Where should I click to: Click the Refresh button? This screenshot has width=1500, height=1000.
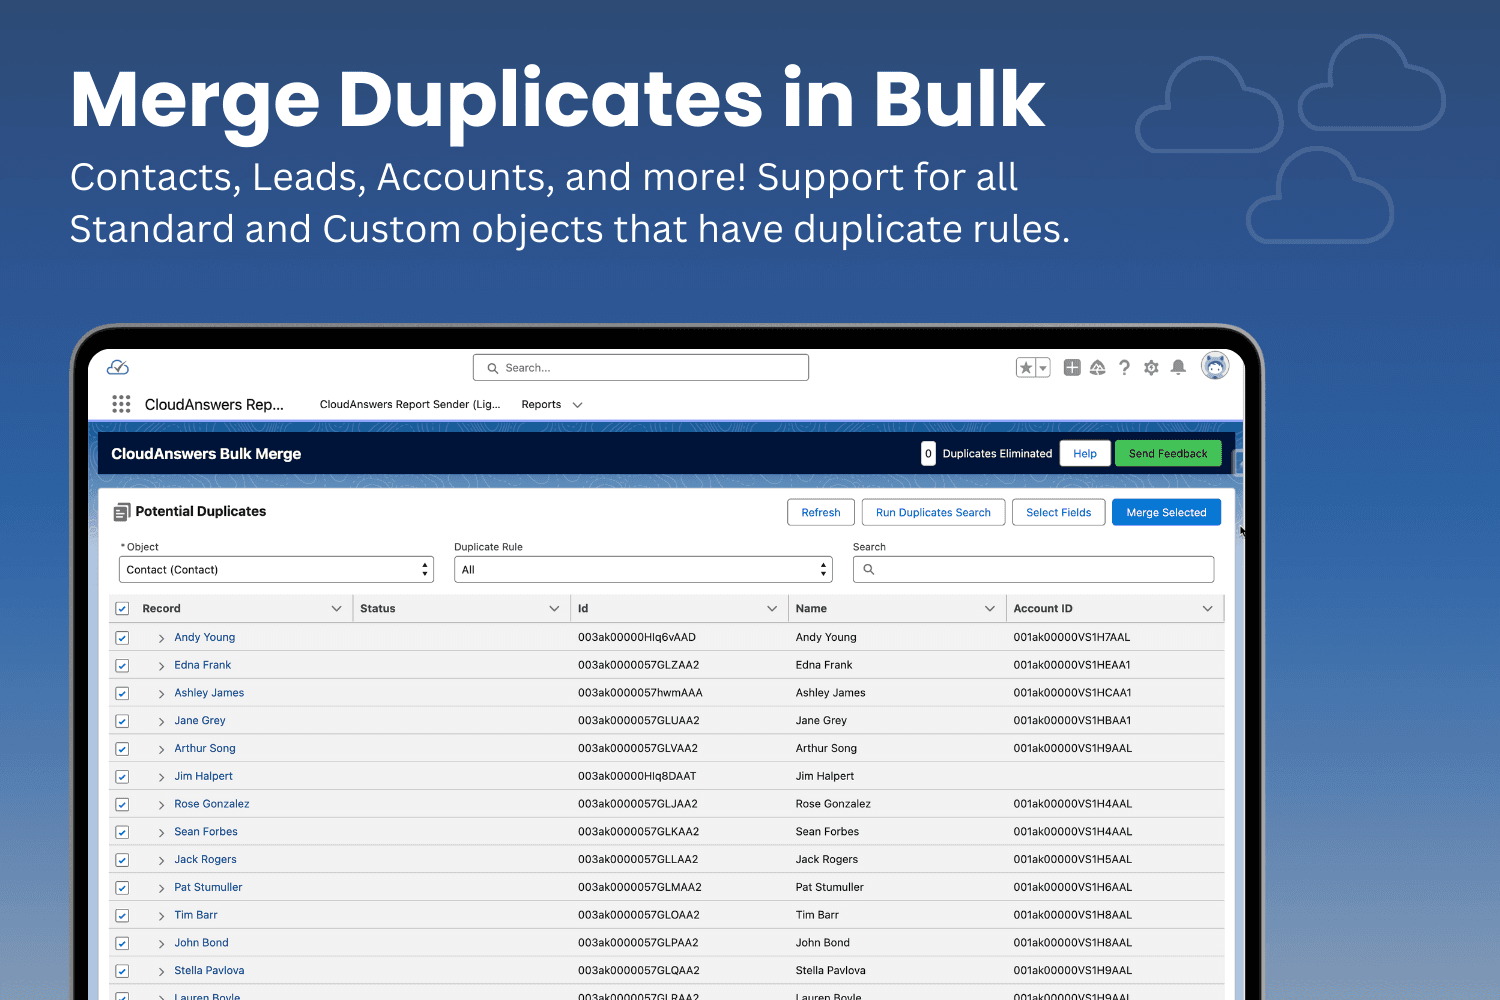coord(821,512)
